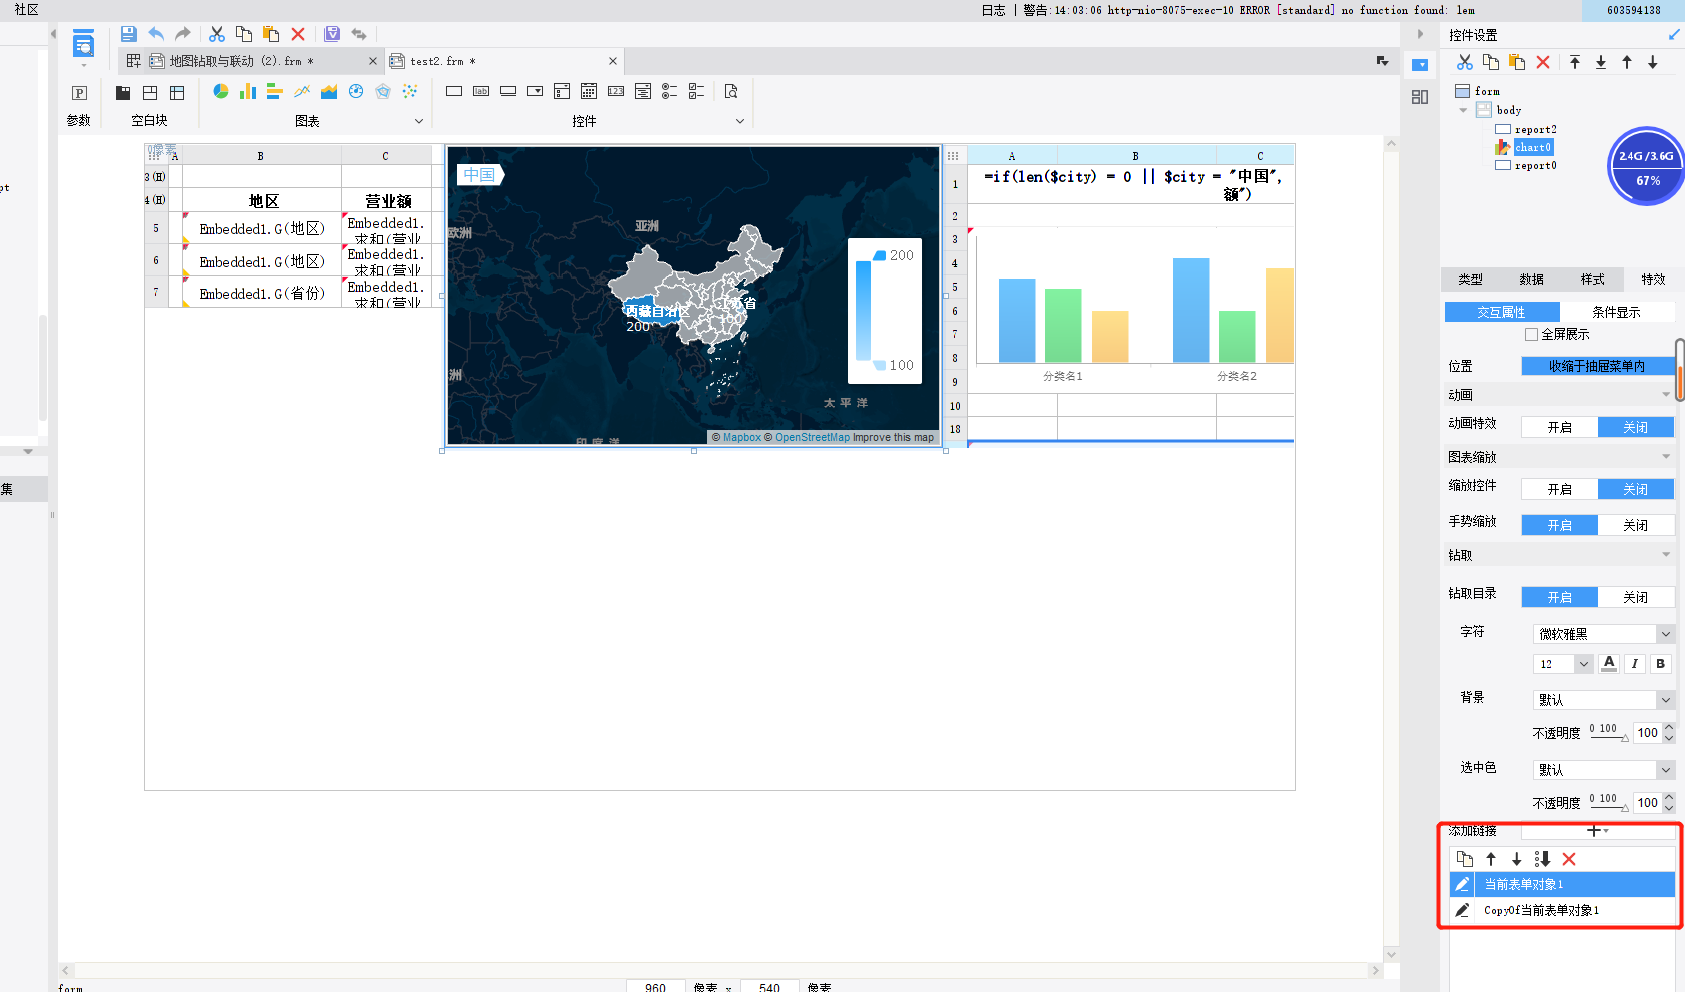Open the OpenStreetMap link on the map
Image resolution: width=1685 pixels, height=992 pixels.
tap(812, 437)
